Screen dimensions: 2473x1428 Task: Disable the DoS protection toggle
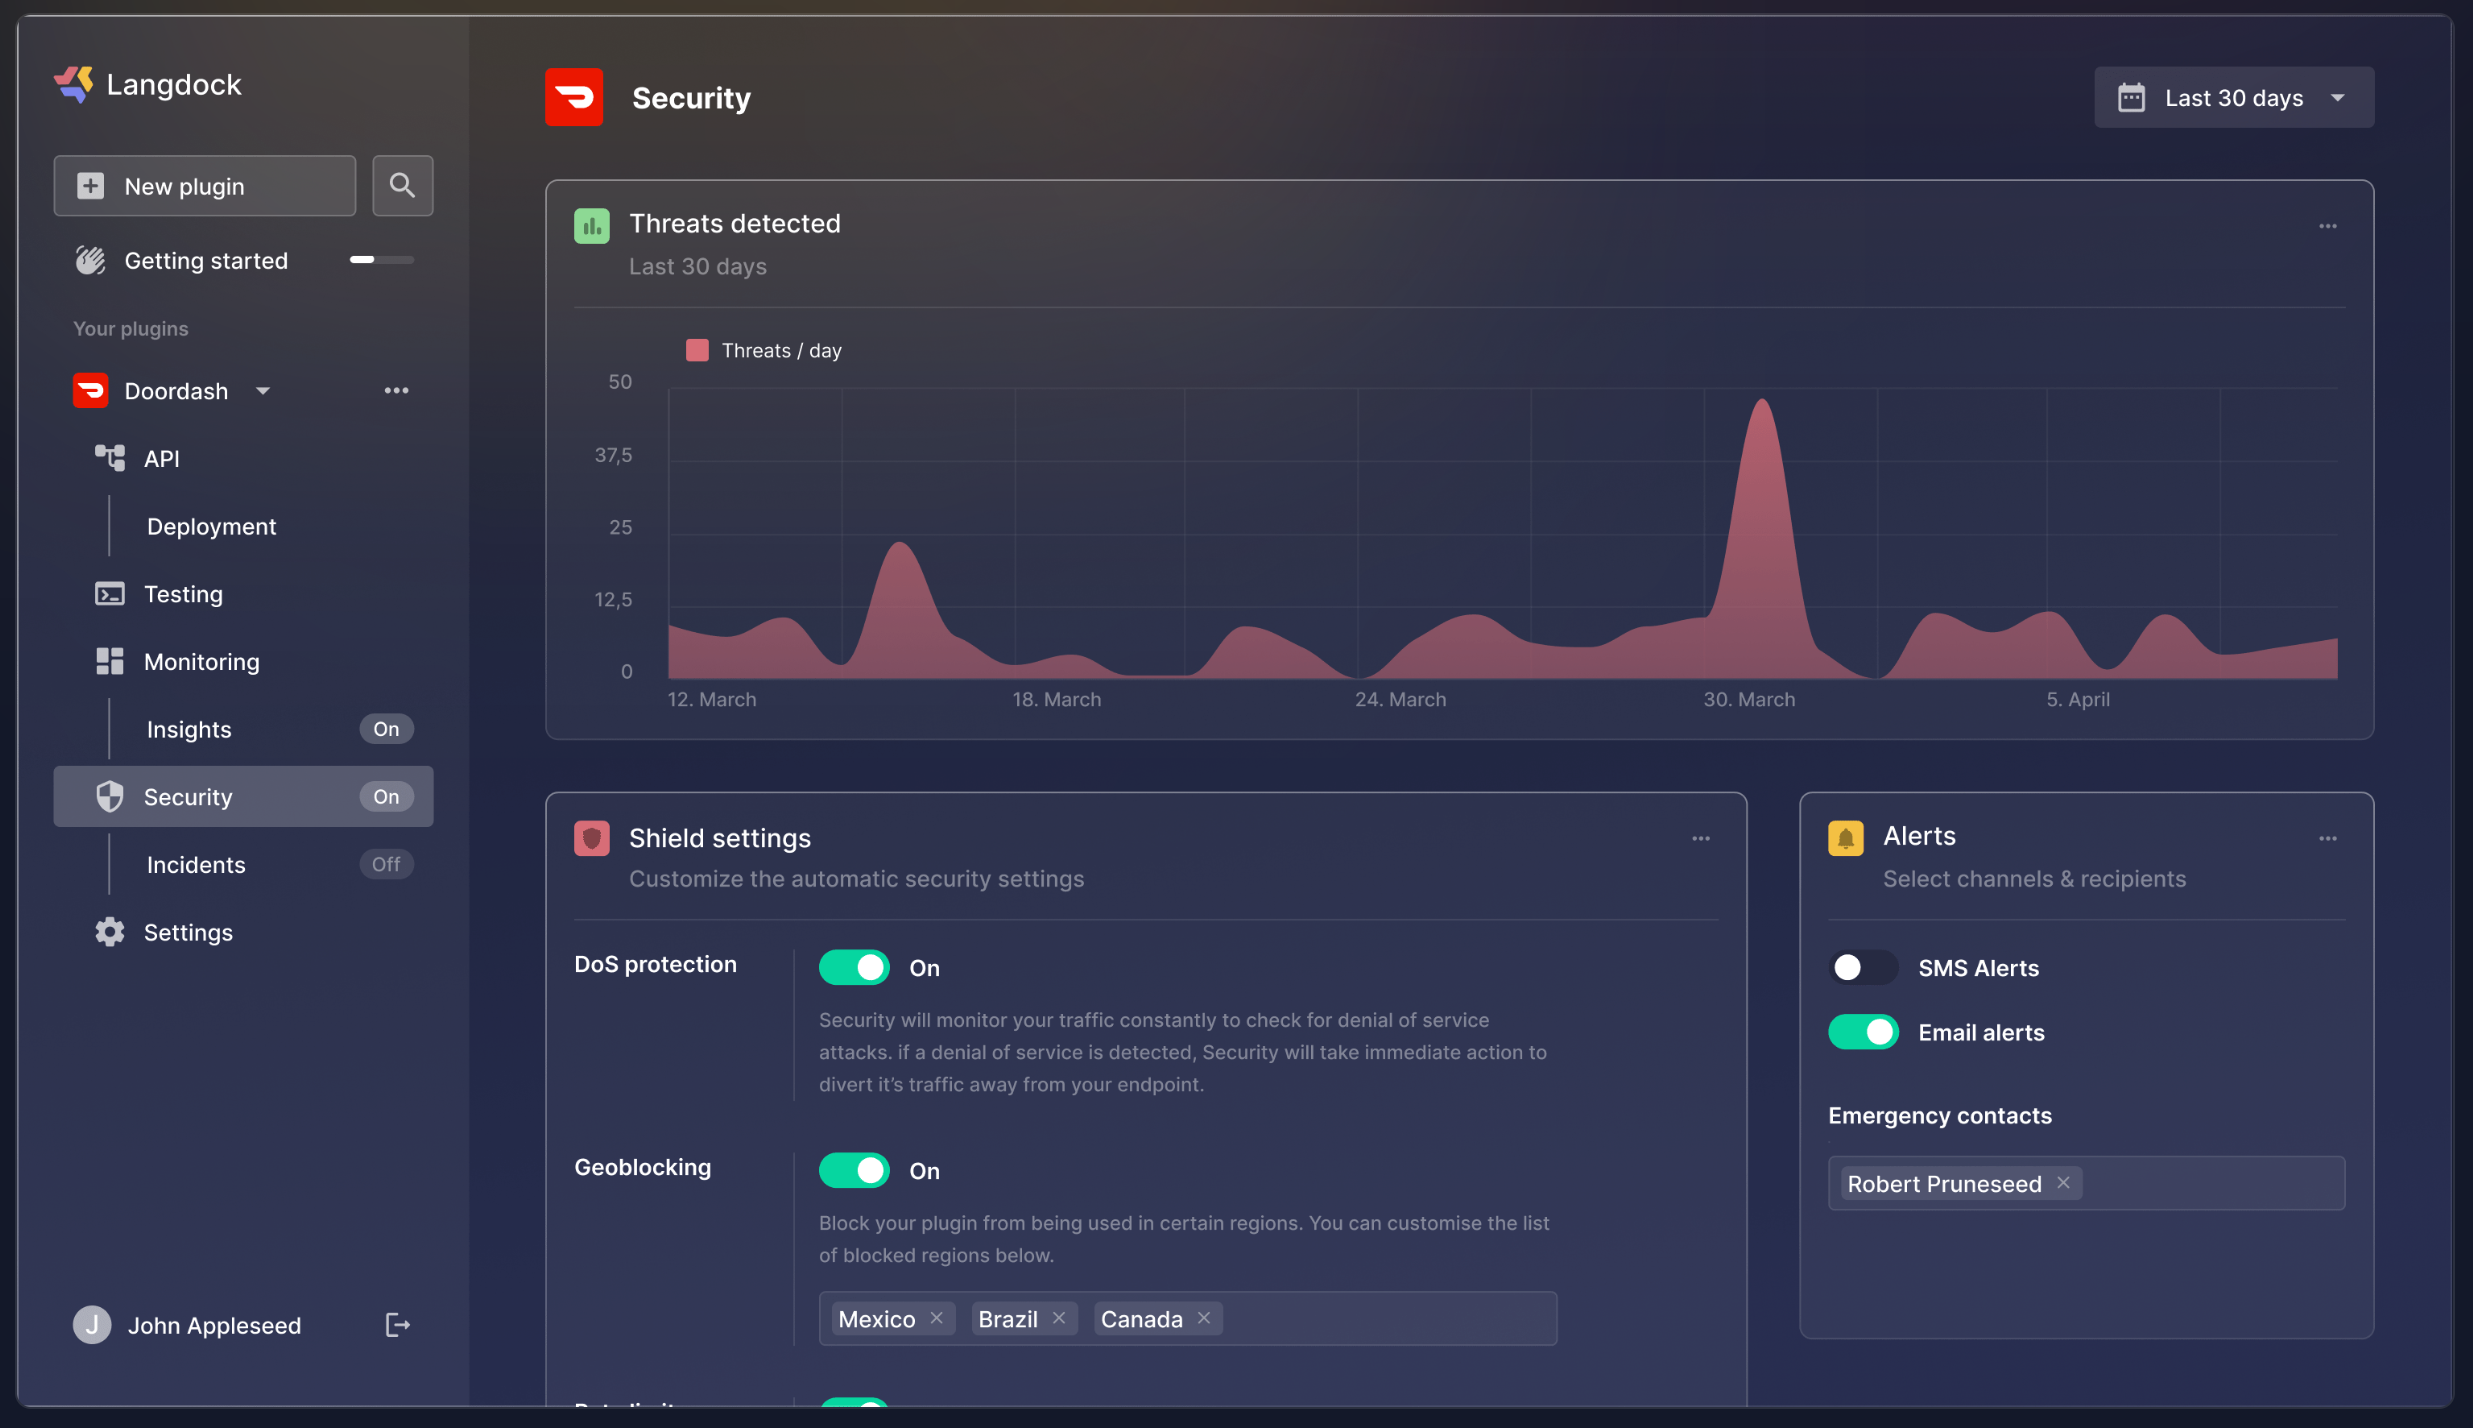click(x=854, y=967)
